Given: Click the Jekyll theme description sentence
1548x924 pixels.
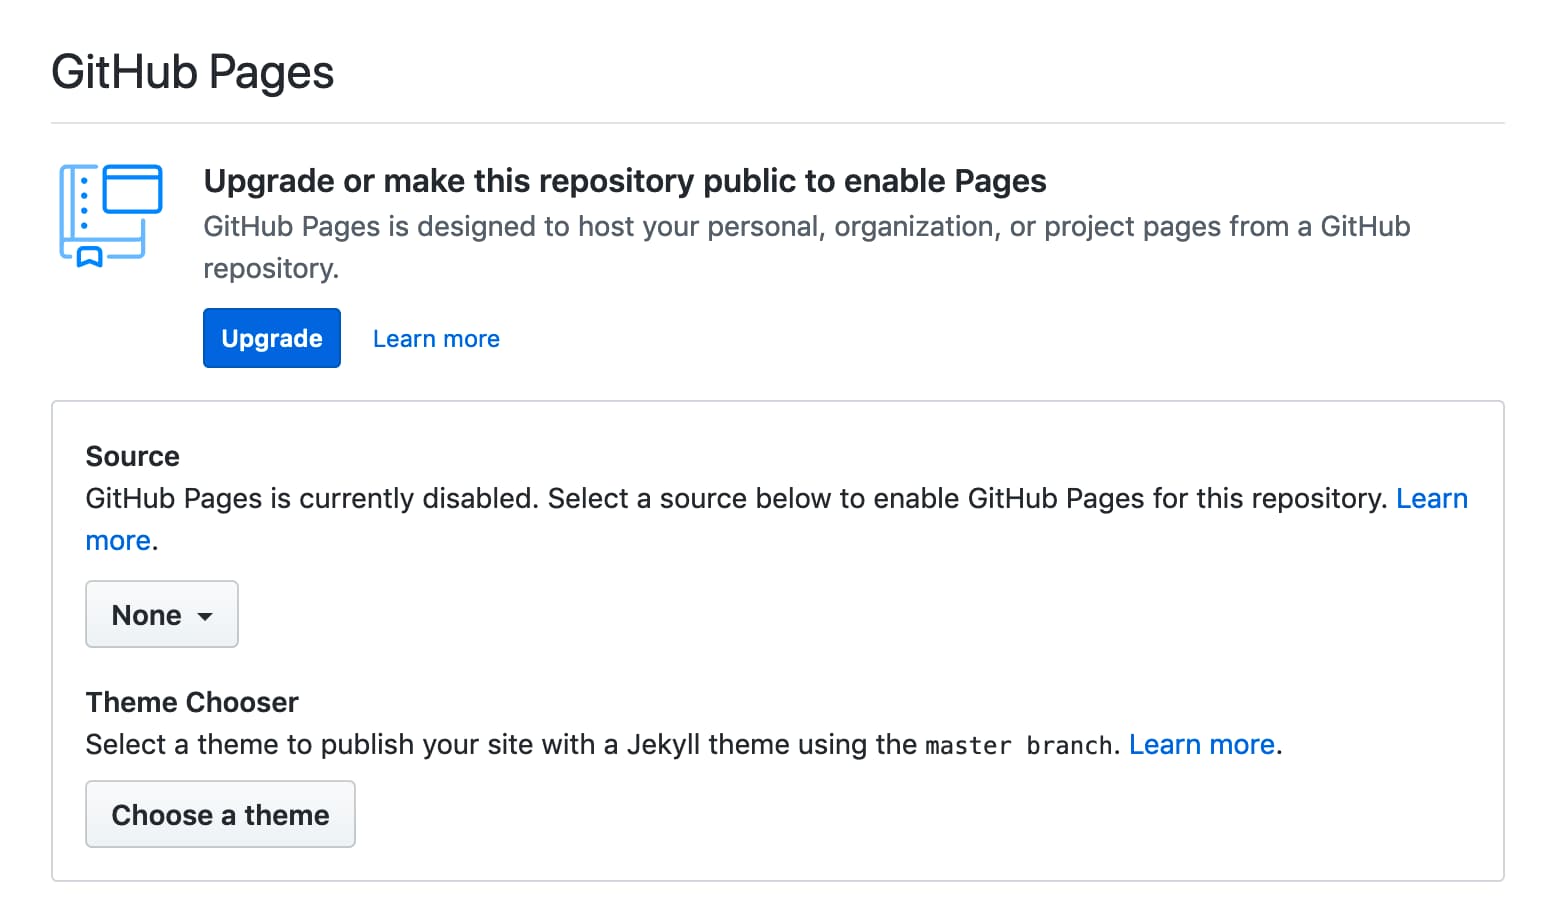Looking at the screenshot, I should click(500, 745).
